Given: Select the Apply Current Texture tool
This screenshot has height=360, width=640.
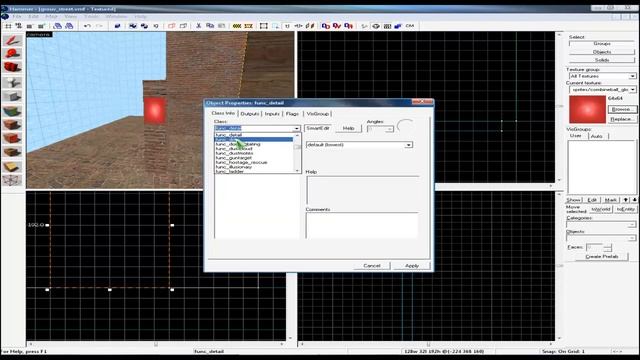Looking at the screenshot, I should [x=12, y=124].
